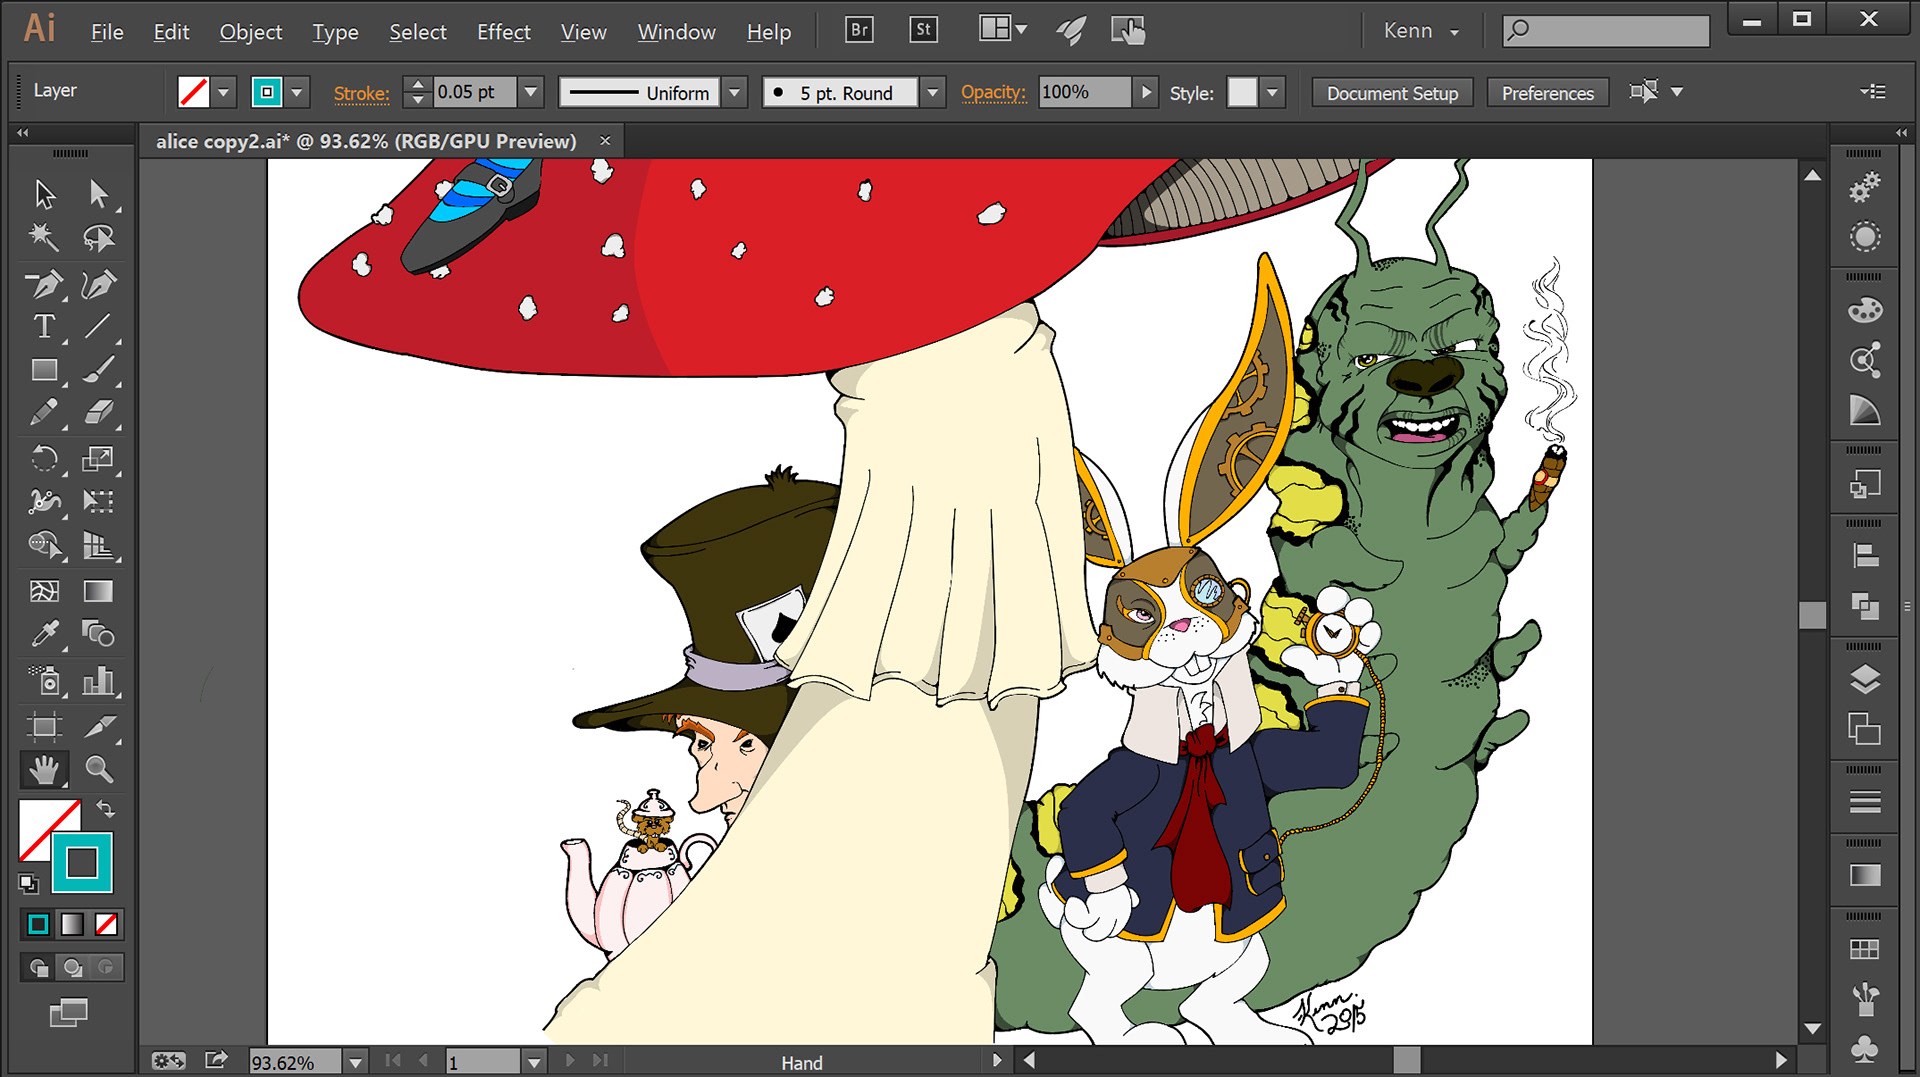Open the graphic Style dropdown
The image size is (1920, 1077).
click(x=1272, y=92)
